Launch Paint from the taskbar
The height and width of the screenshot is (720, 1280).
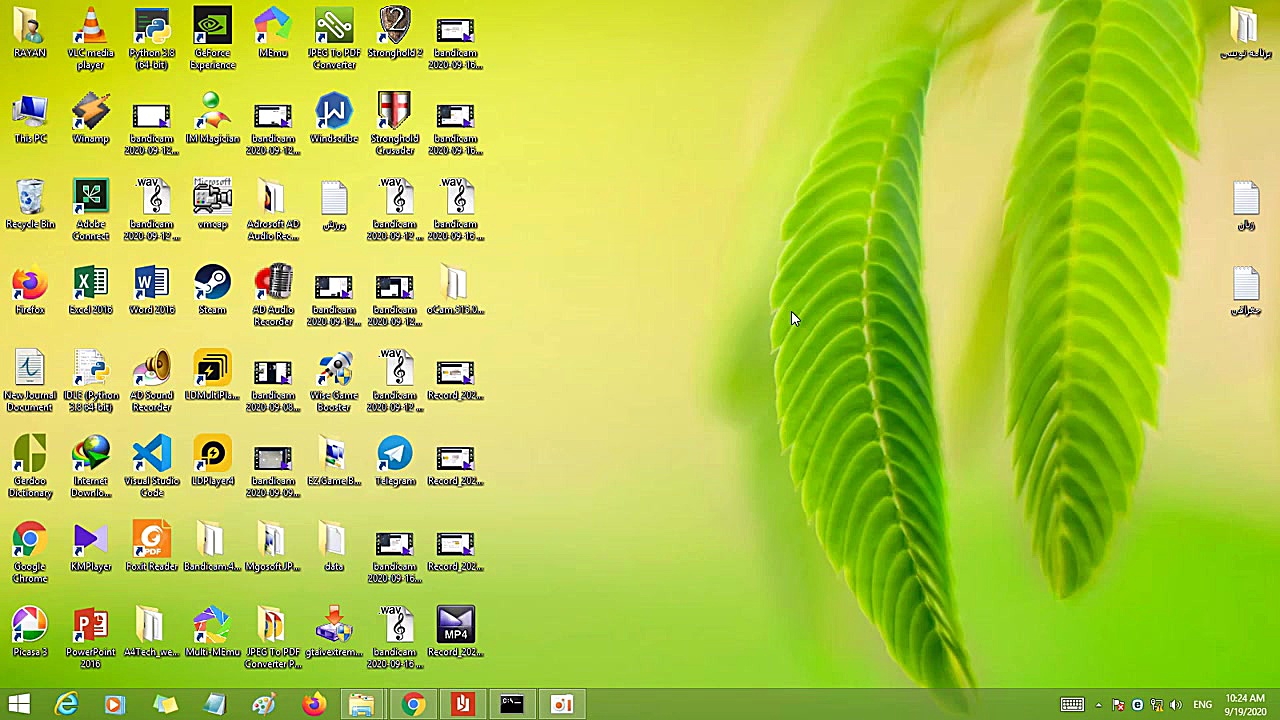pos(264,705)
